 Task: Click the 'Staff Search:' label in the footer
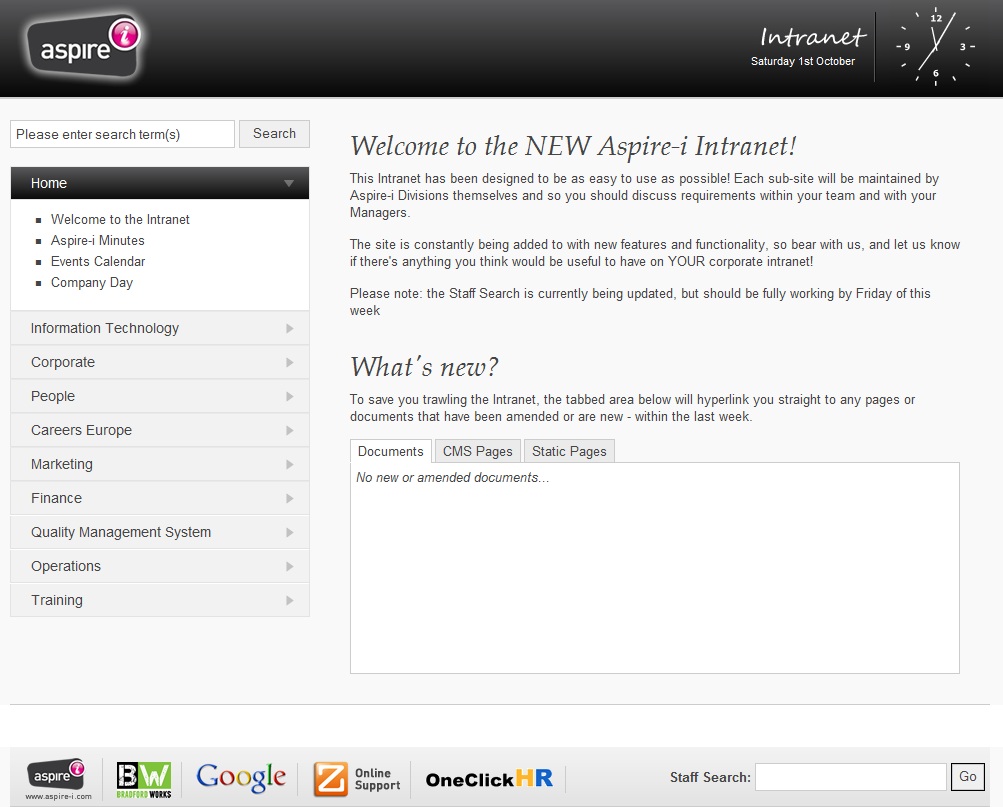[x=710, y=778]
